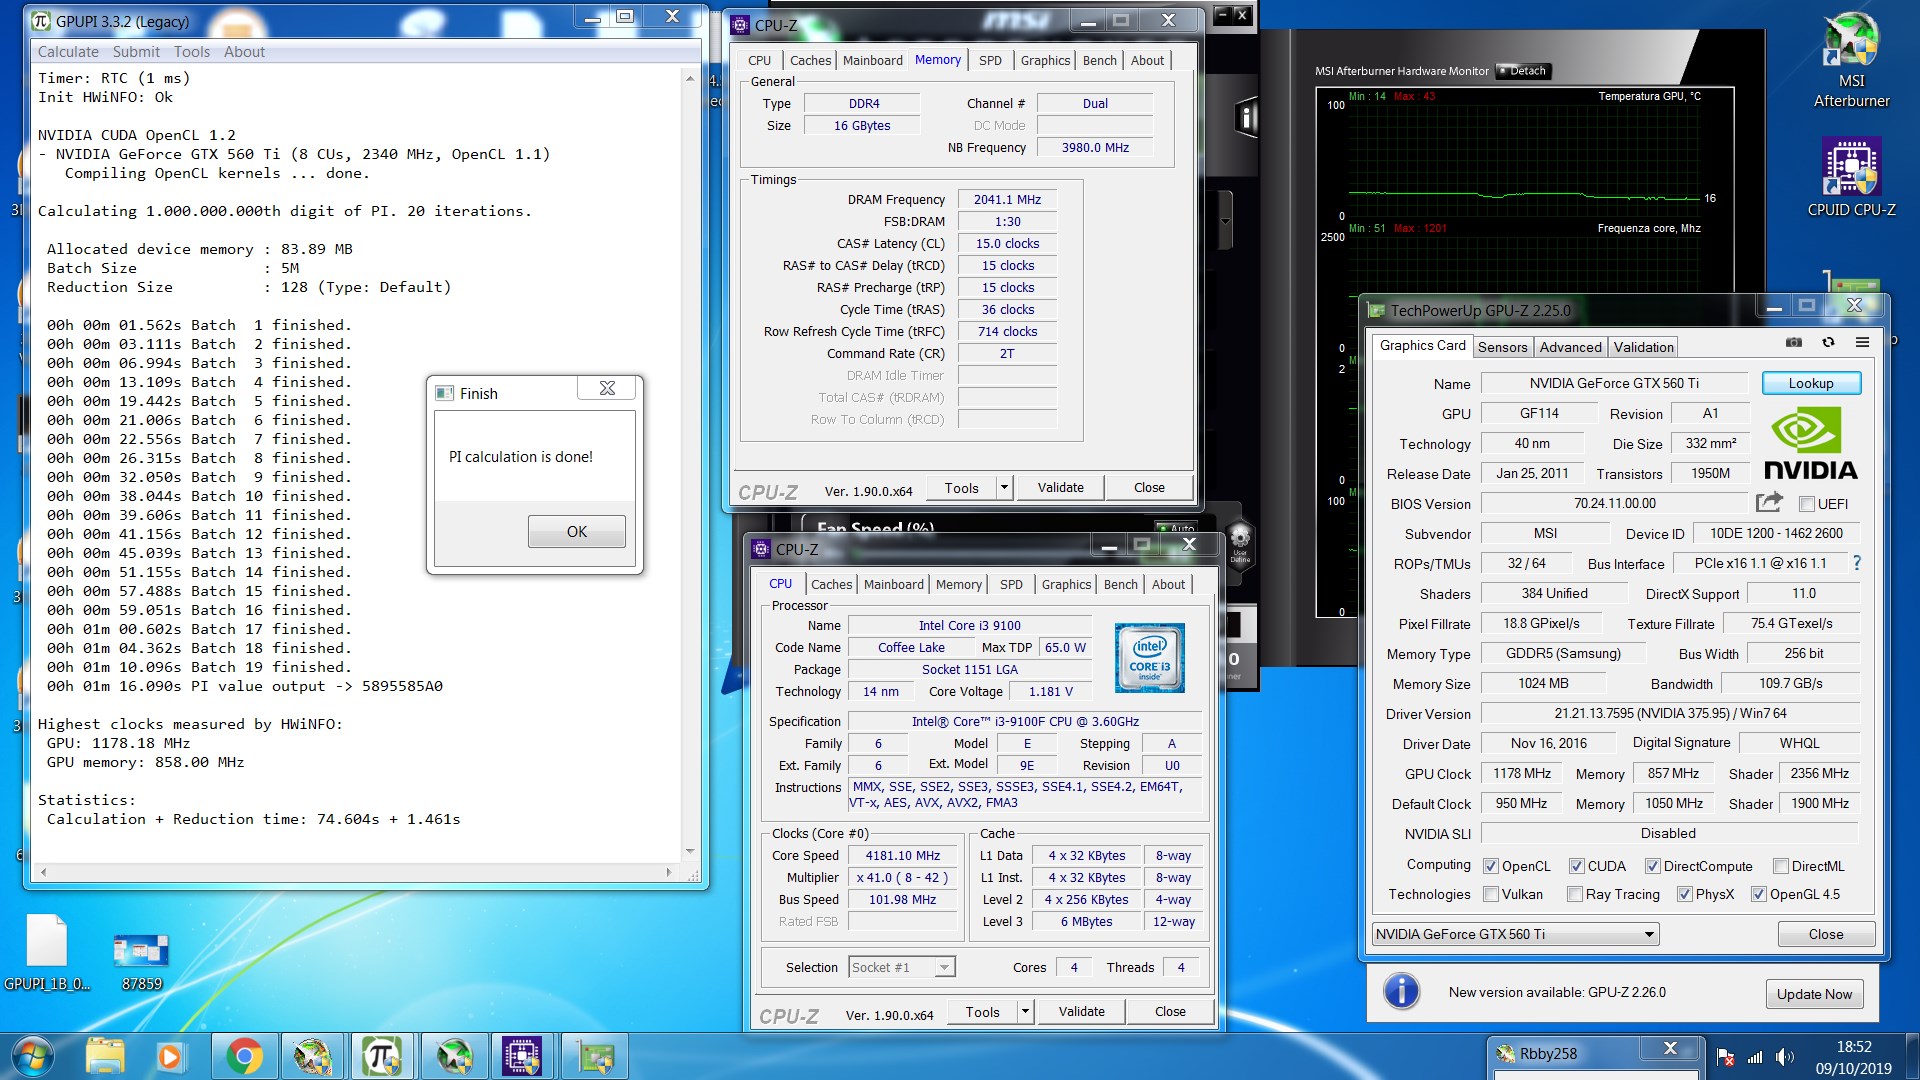
Task: Open the Calculate menu in GPUPI
Action: point(68,52)
